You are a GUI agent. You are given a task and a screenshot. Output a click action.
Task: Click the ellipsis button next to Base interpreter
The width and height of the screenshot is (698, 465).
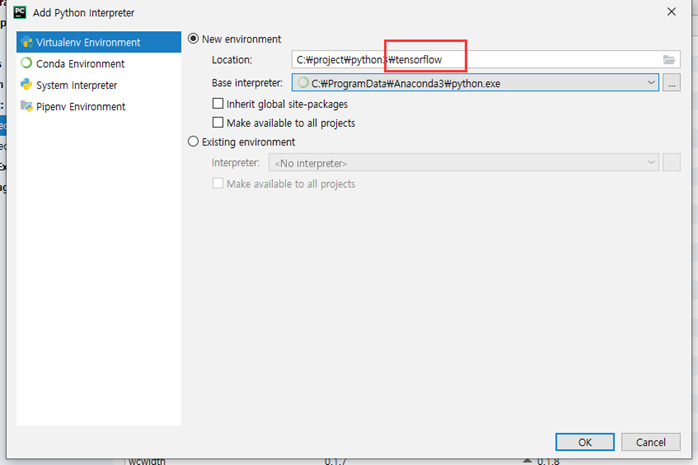click(671, 83)
